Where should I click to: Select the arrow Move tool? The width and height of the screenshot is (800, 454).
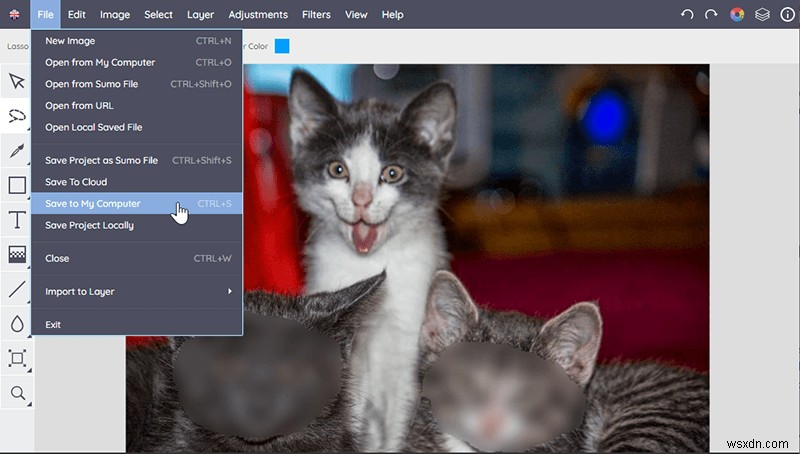(x=17, y=81)
